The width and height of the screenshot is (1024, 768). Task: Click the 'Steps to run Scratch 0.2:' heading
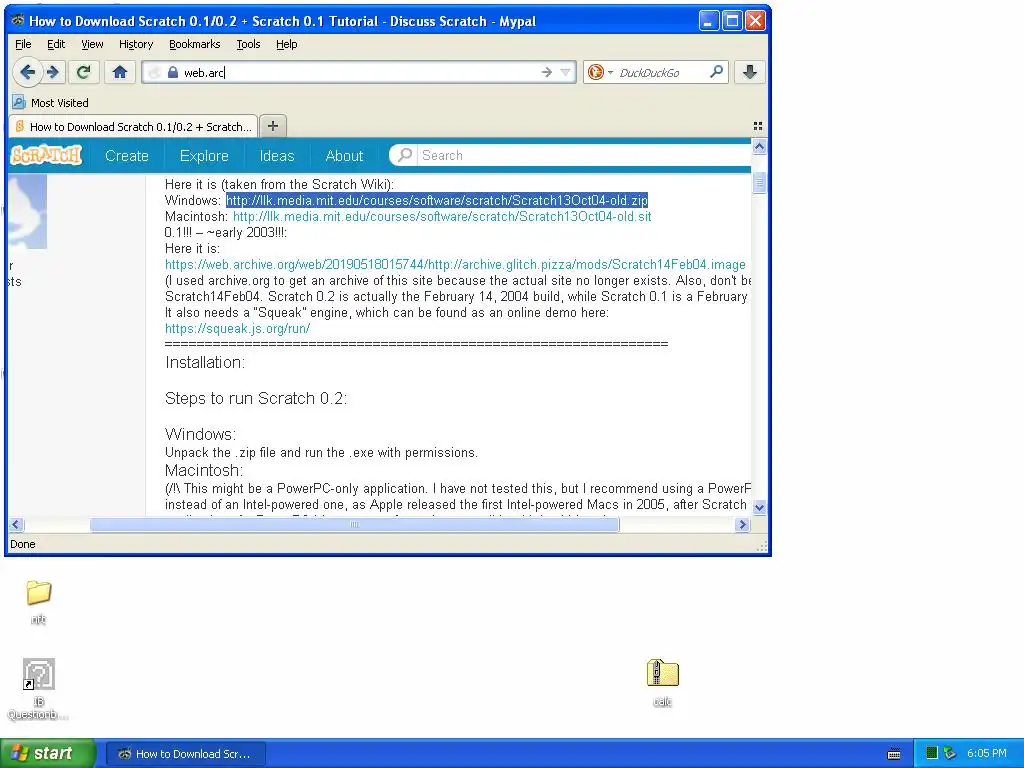coord(256,398)
